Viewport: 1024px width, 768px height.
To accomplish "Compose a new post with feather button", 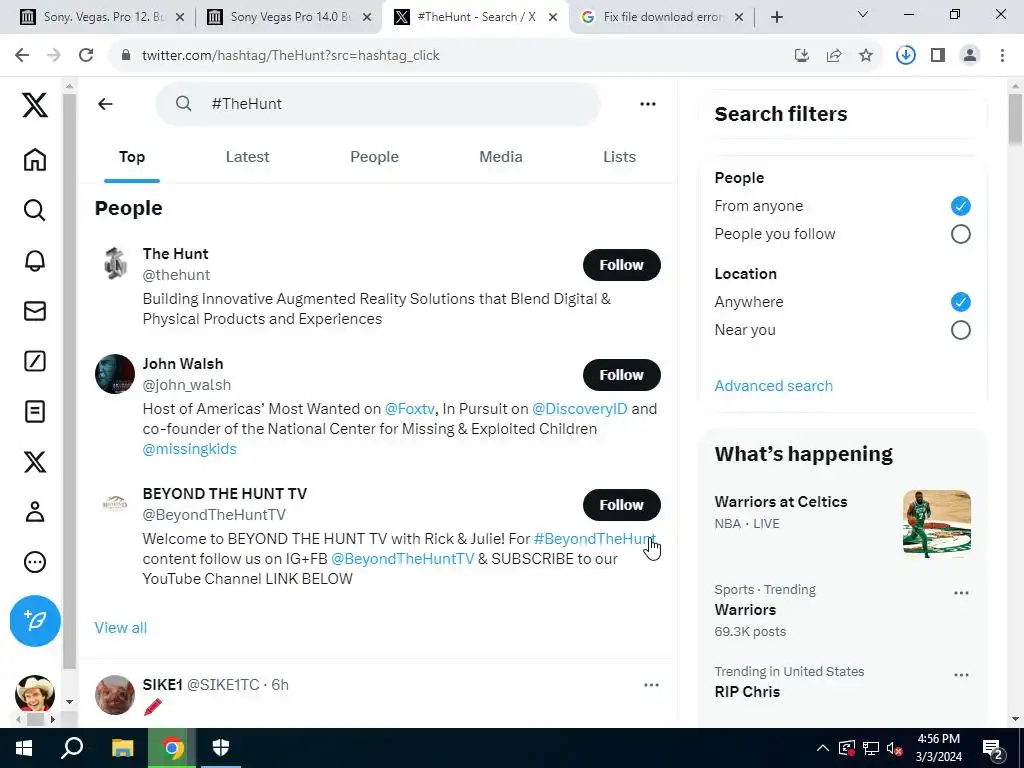I will [x=35, y=620].
